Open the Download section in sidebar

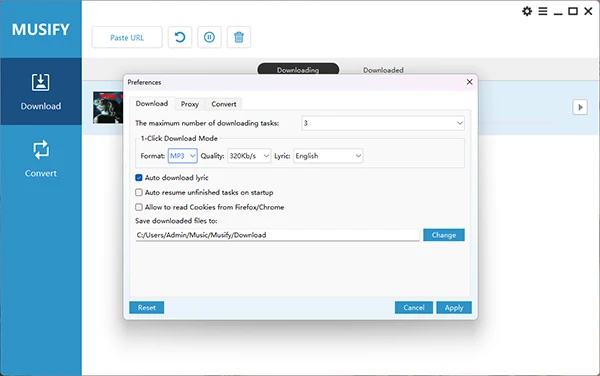[x=41, y=91]
